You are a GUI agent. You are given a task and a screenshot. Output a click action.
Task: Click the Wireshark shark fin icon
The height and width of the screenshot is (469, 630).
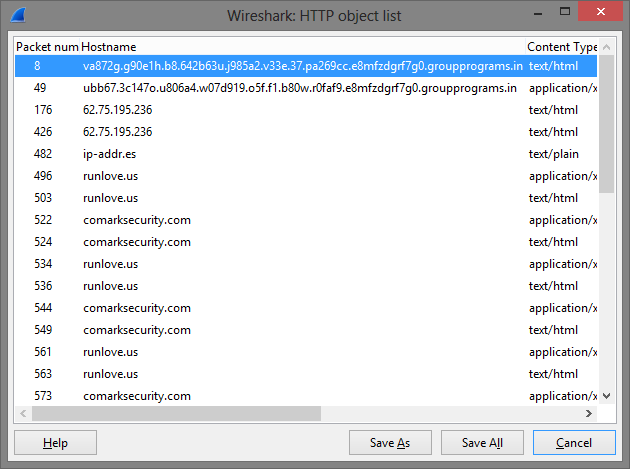[x=19, y=15]
